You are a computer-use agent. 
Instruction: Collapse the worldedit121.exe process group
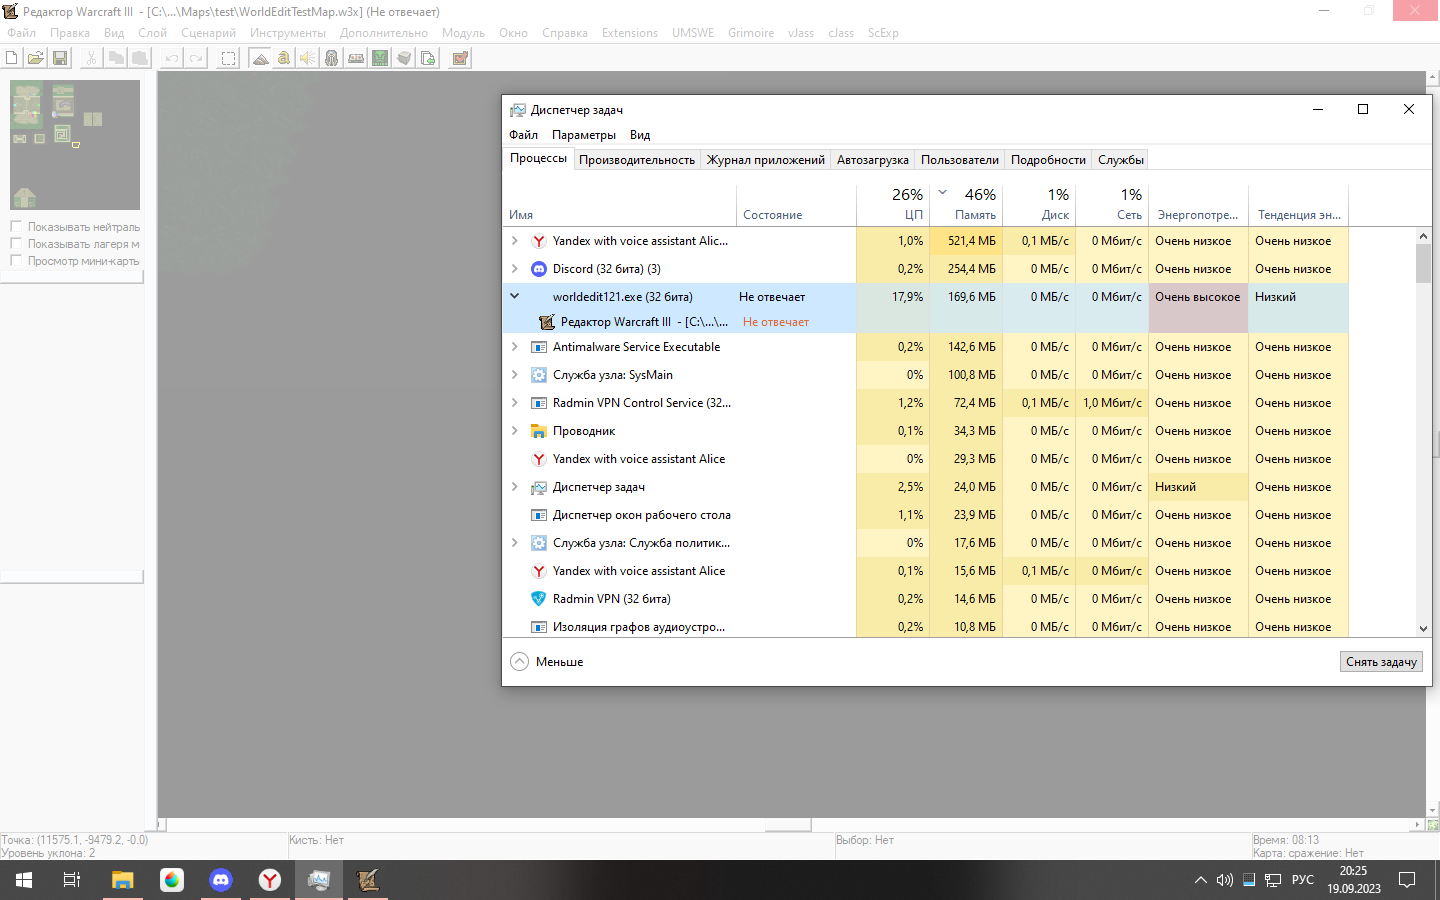(x=515, y=297)
